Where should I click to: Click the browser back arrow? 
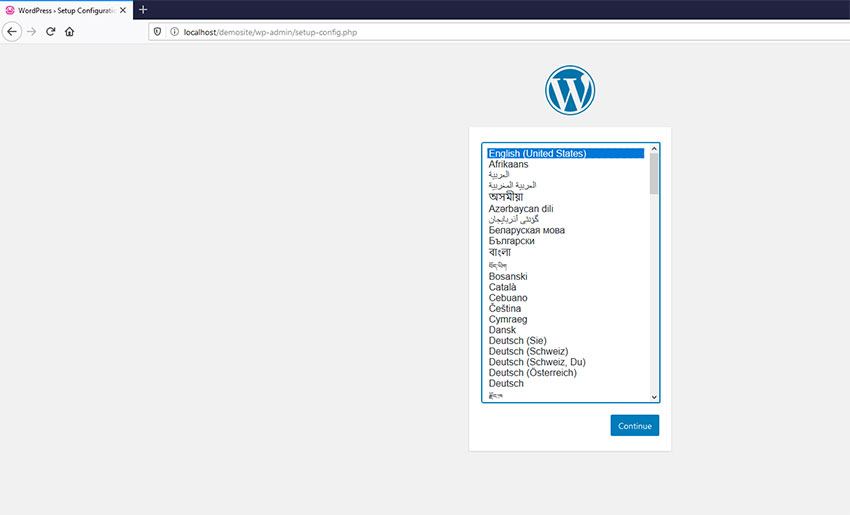click(x=12, y=31)
